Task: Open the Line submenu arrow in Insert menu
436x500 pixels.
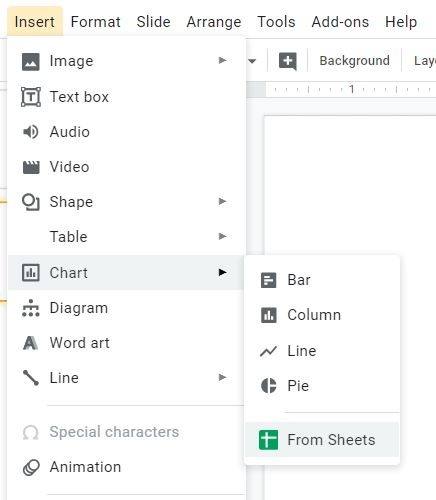Action: click(222, 377)
